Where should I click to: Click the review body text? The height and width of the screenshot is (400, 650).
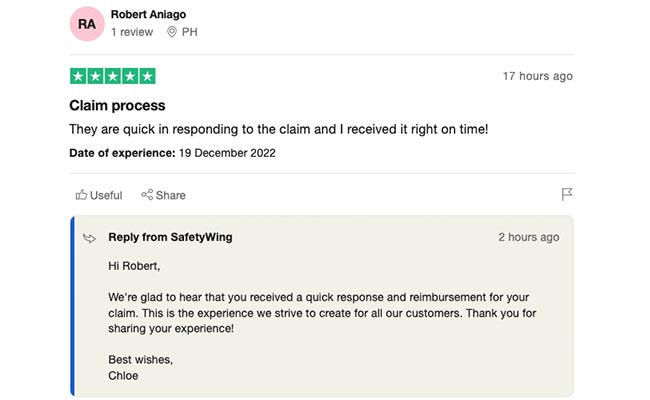coord(278,130)
